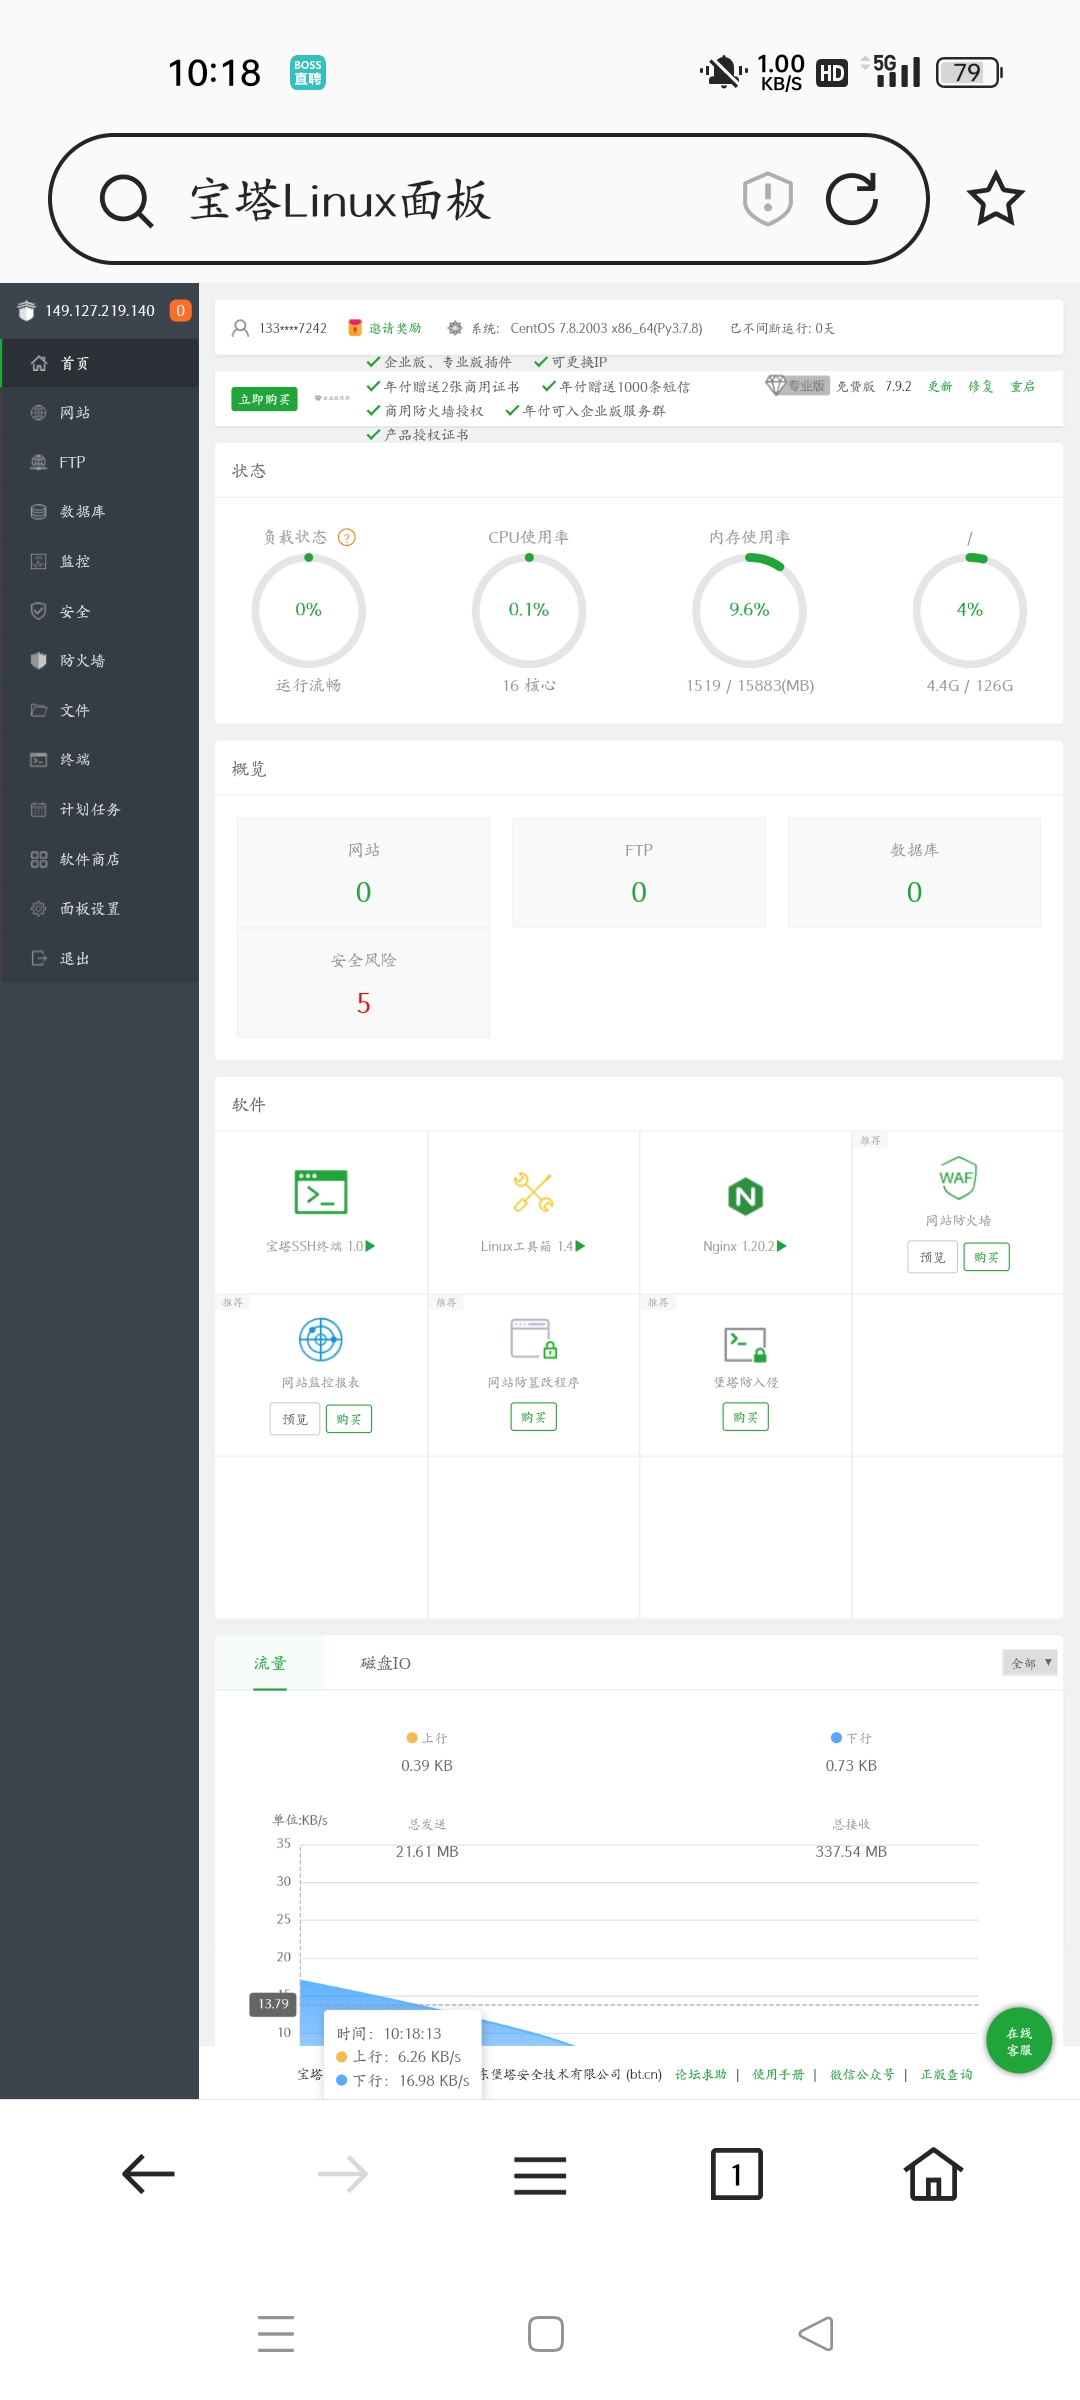1080x2400 pixels.
Task: Open the site security shield icon
Action: coord(768,198)
